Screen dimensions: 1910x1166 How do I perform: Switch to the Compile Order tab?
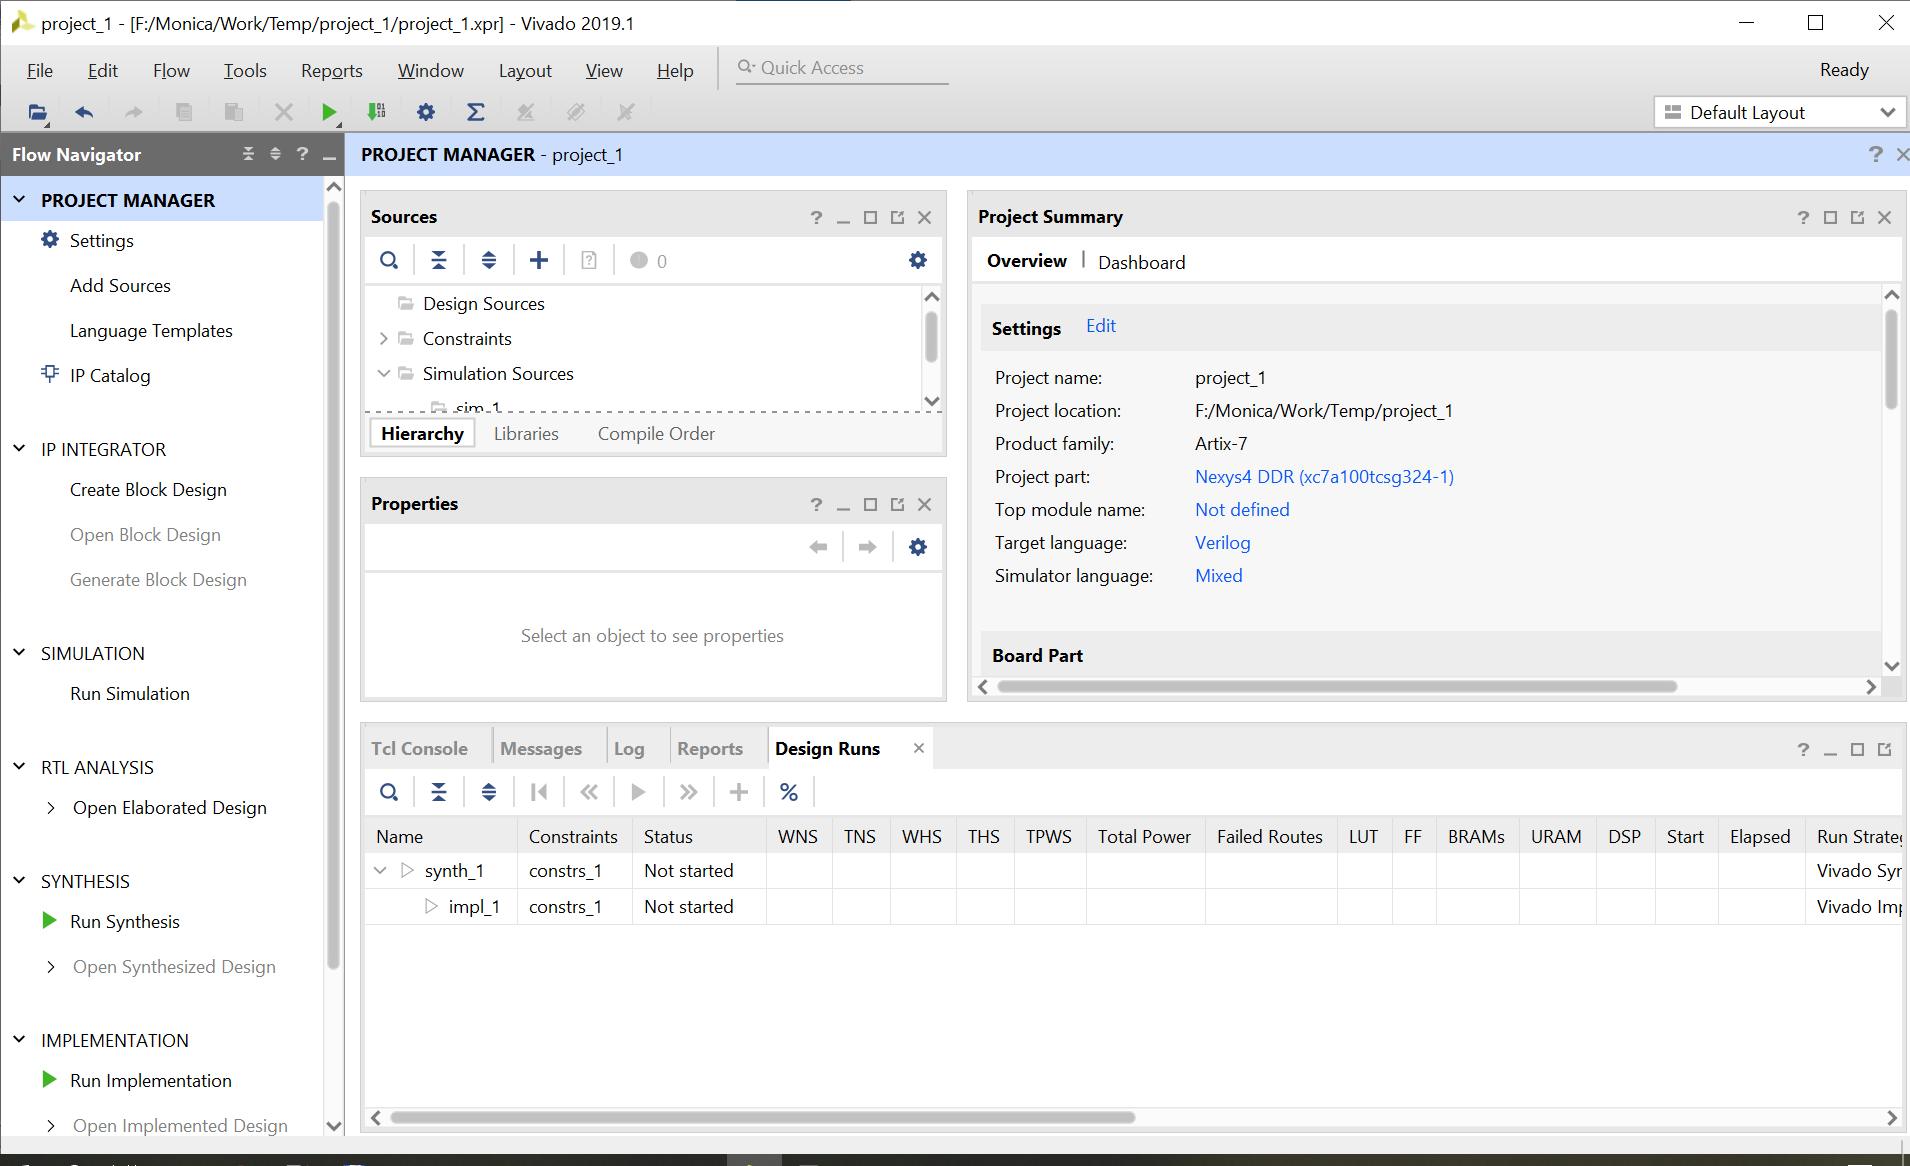click(x=656, y=434)
